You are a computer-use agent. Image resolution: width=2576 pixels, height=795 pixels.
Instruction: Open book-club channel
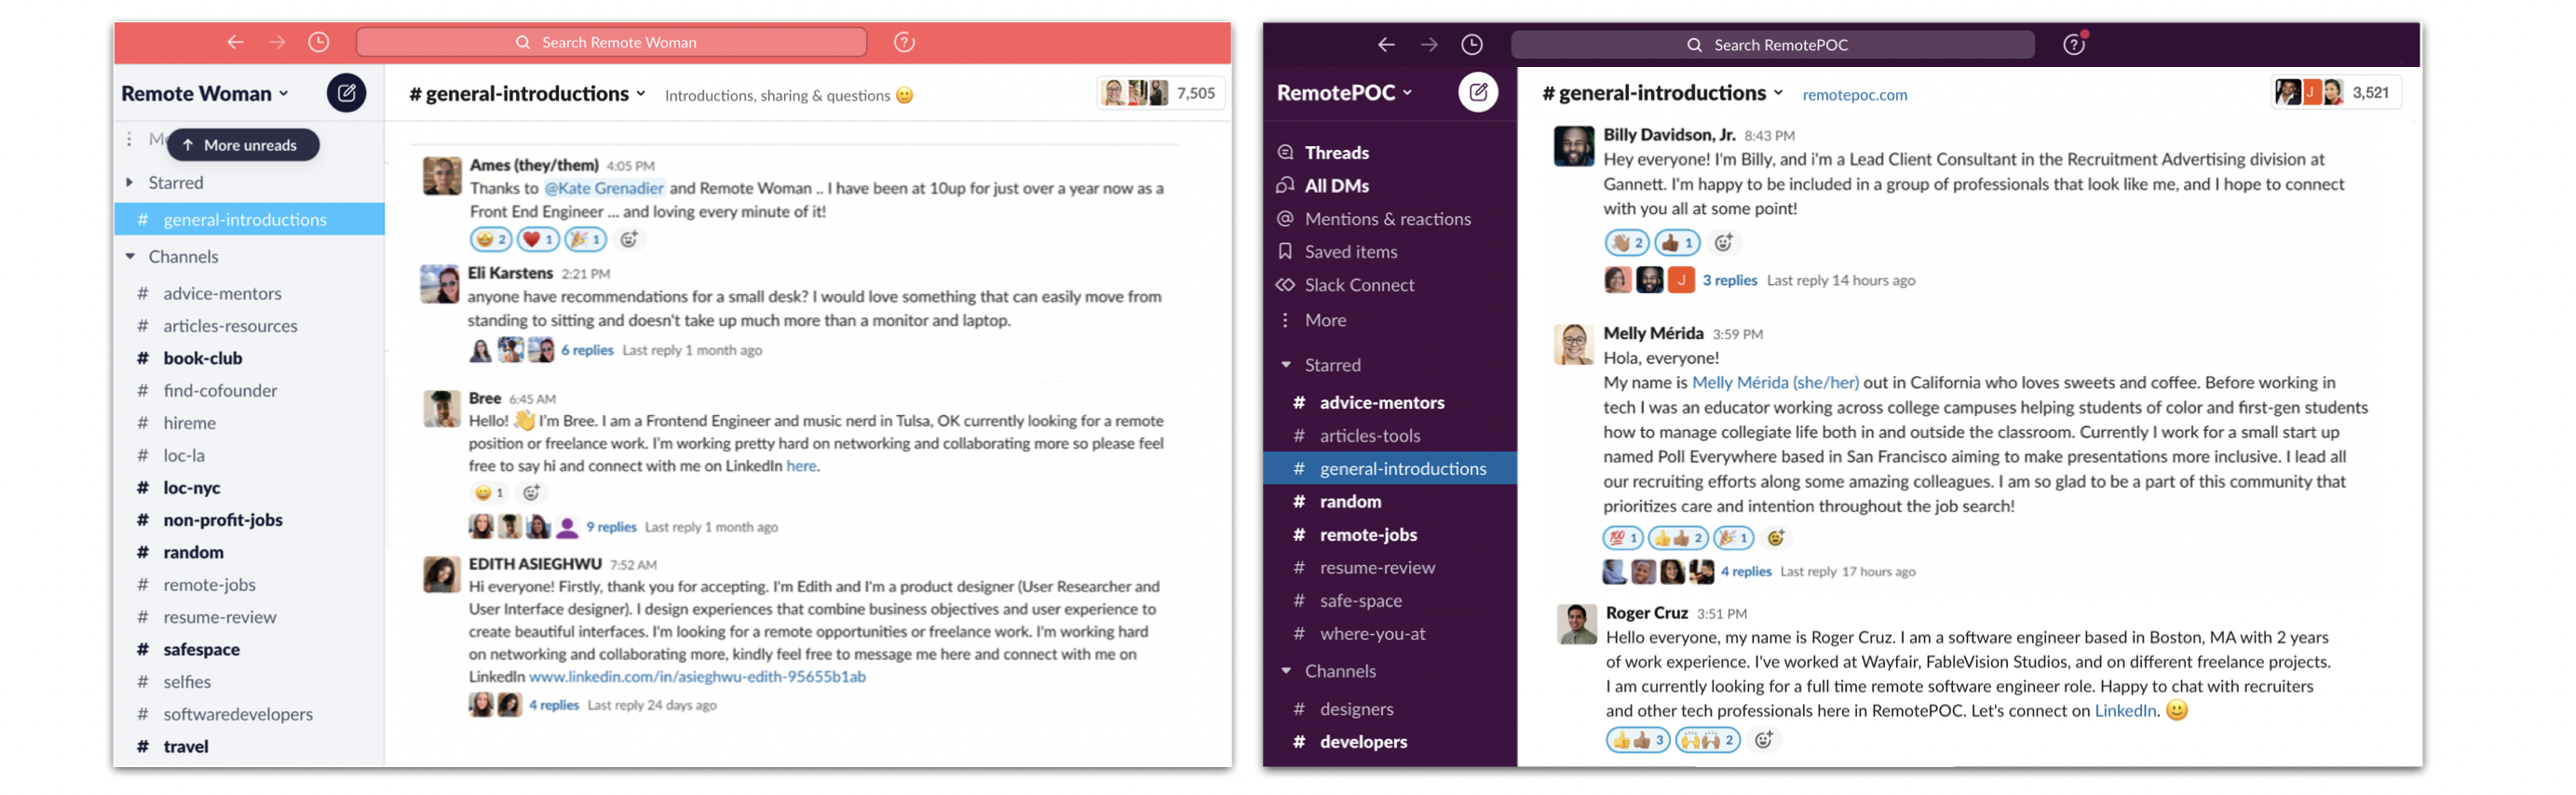[202, 358]
